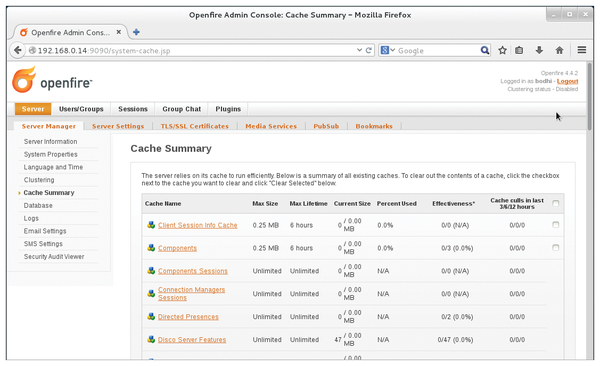Select the Bookmarks subtab

(374, 126)
